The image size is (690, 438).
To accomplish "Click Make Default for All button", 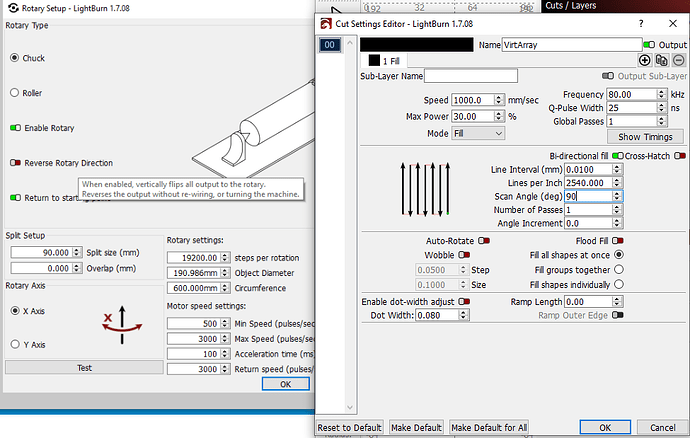I will click(489, 427).
